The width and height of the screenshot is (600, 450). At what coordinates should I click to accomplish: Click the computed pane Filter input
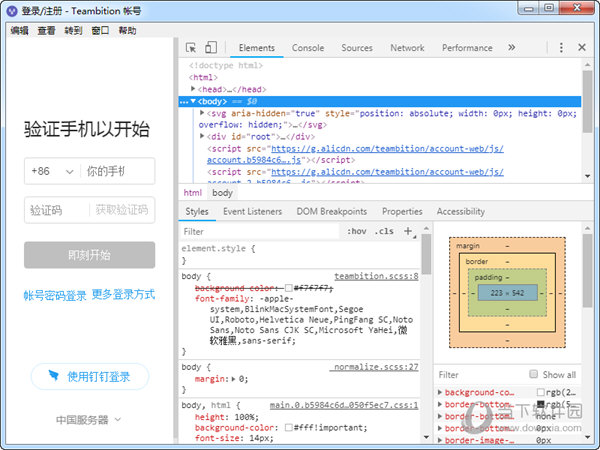point(480,375)
